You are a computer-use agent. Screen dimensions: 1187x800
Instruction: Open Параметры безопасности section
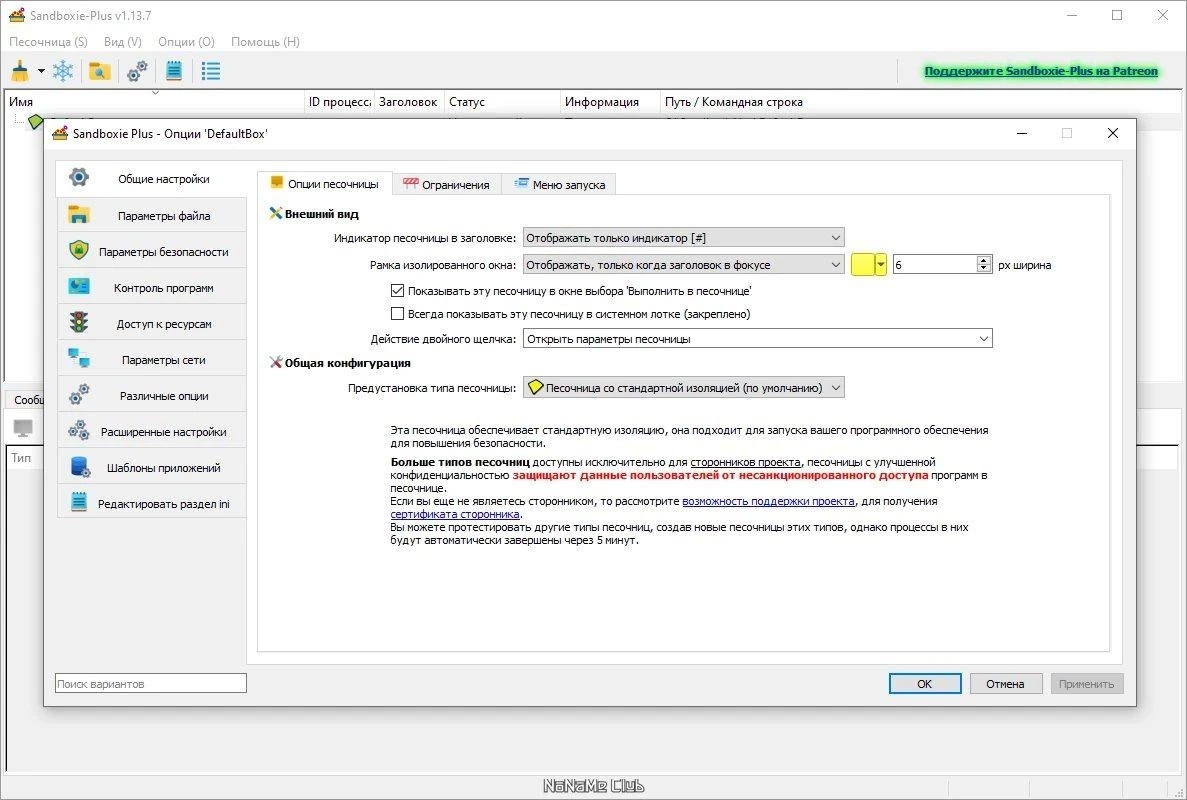(151, 251)
